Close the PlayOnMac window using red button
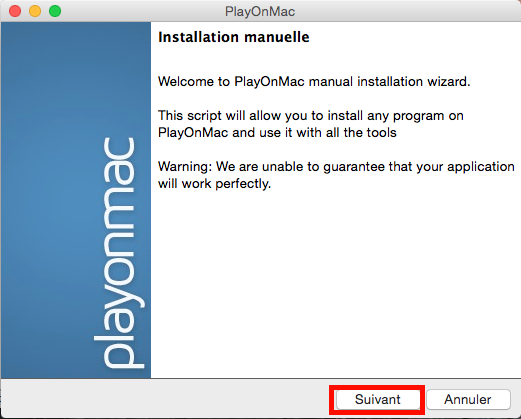 click(x=15, y=11)
